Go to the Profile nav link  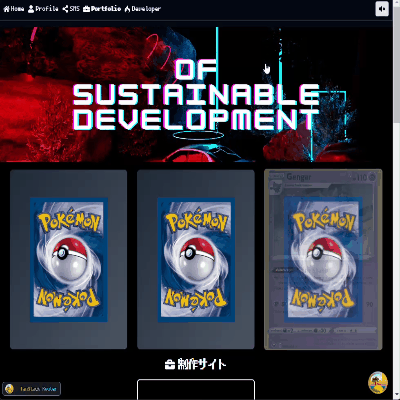(43, 9)
